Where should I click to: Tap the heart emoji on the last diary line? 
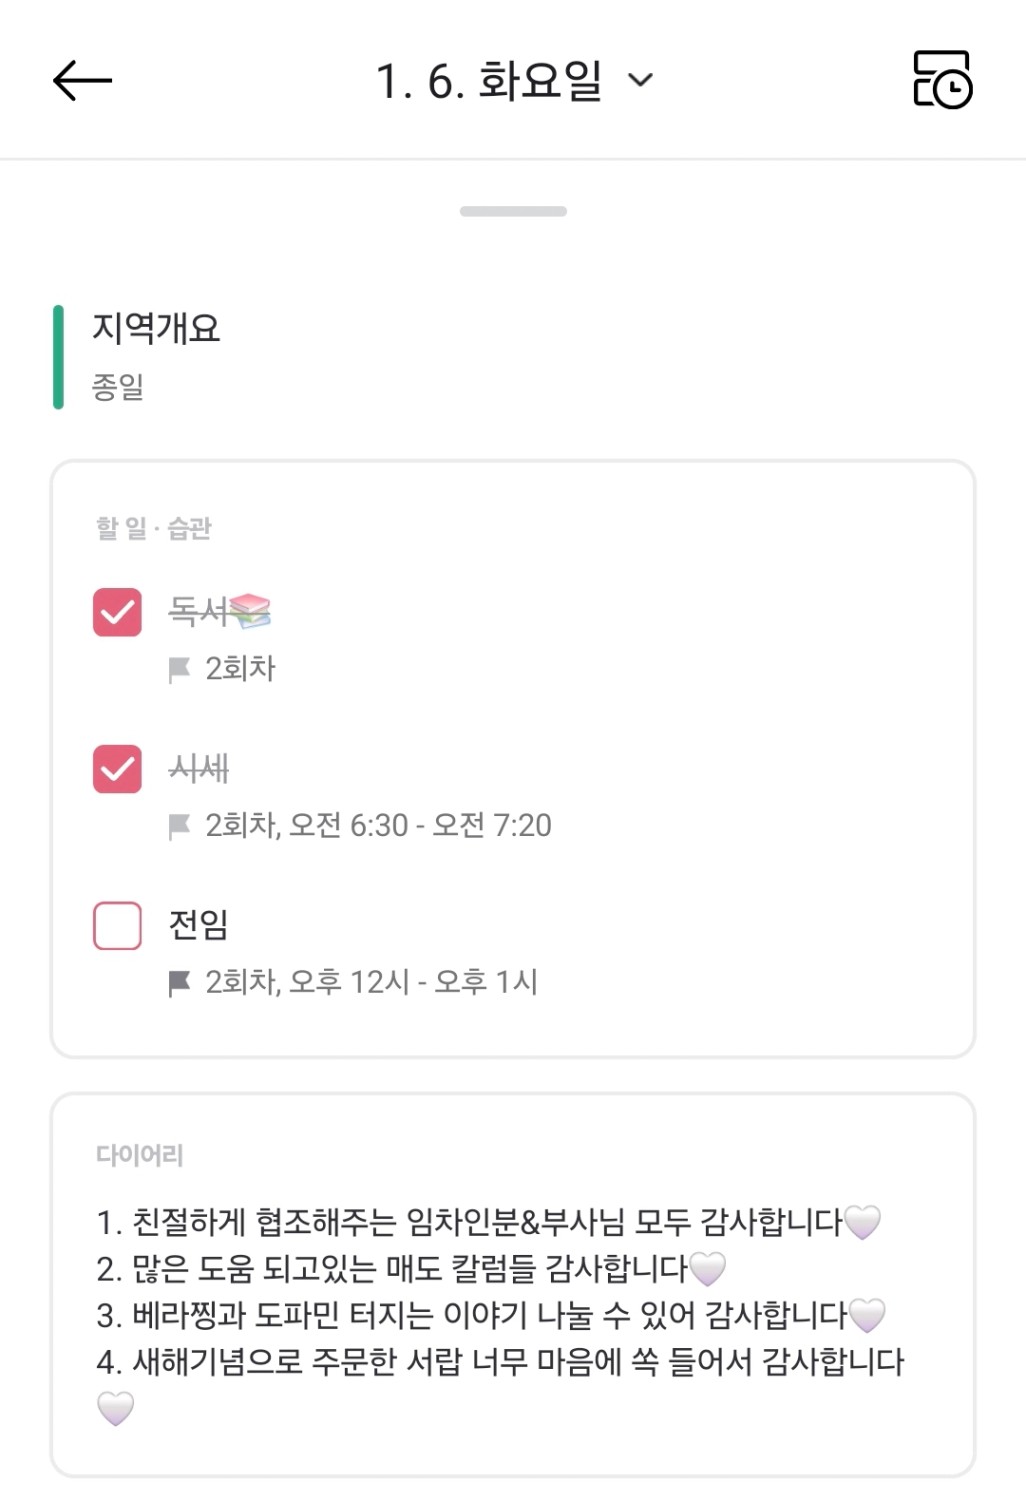(x=115, y=1409)
